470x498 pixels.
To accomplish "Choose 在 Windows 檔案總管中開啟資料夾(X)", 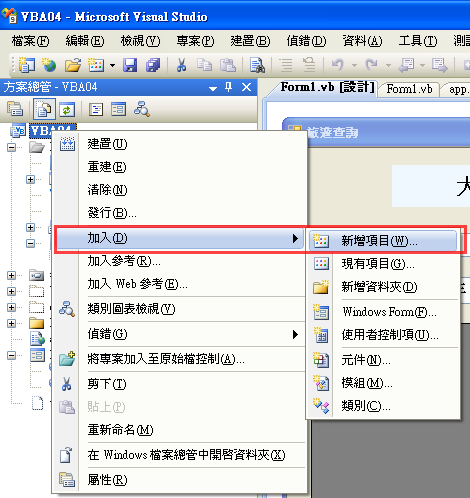I will pos(180,455).
